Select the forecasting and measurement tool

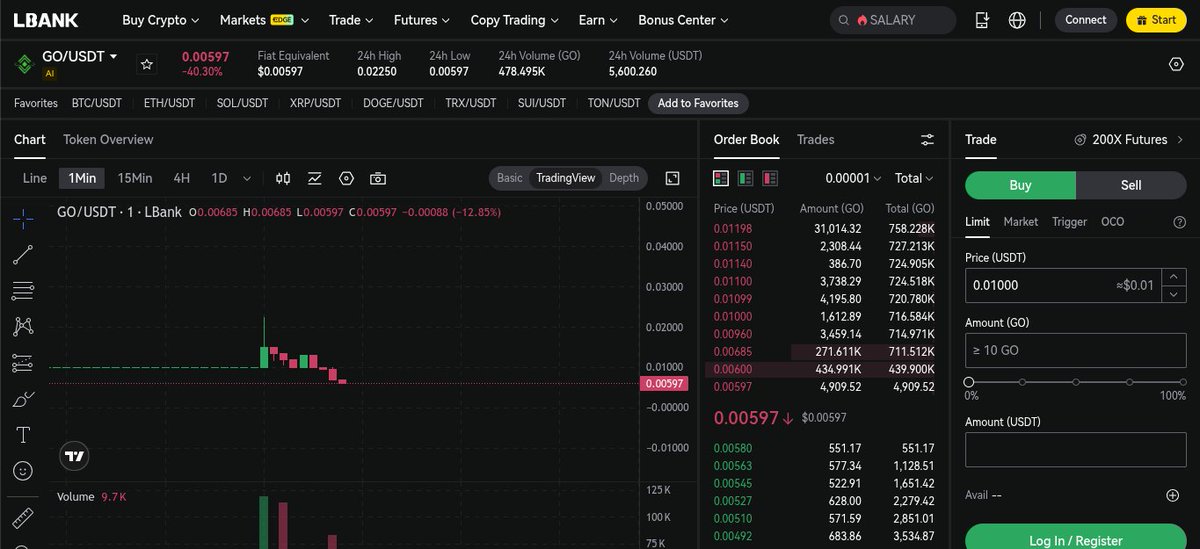[23, 362]
